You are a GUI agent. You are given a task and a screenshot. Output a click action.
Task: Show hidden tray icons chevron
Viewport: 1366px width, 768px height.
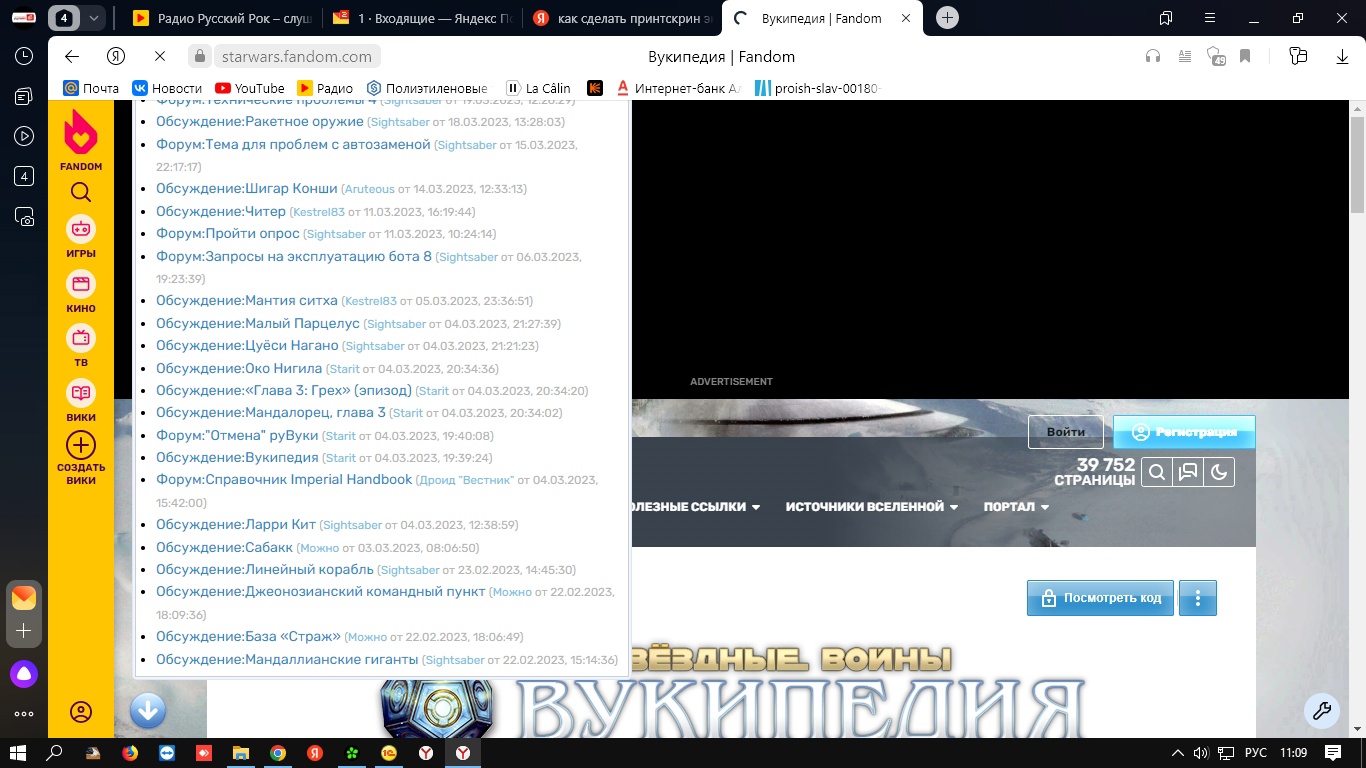point(1178,753)
